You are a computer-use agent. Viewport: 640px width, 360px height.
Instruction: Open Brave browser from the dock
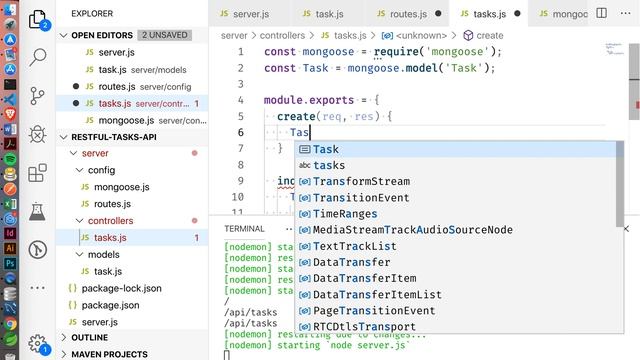pos(10,114)
